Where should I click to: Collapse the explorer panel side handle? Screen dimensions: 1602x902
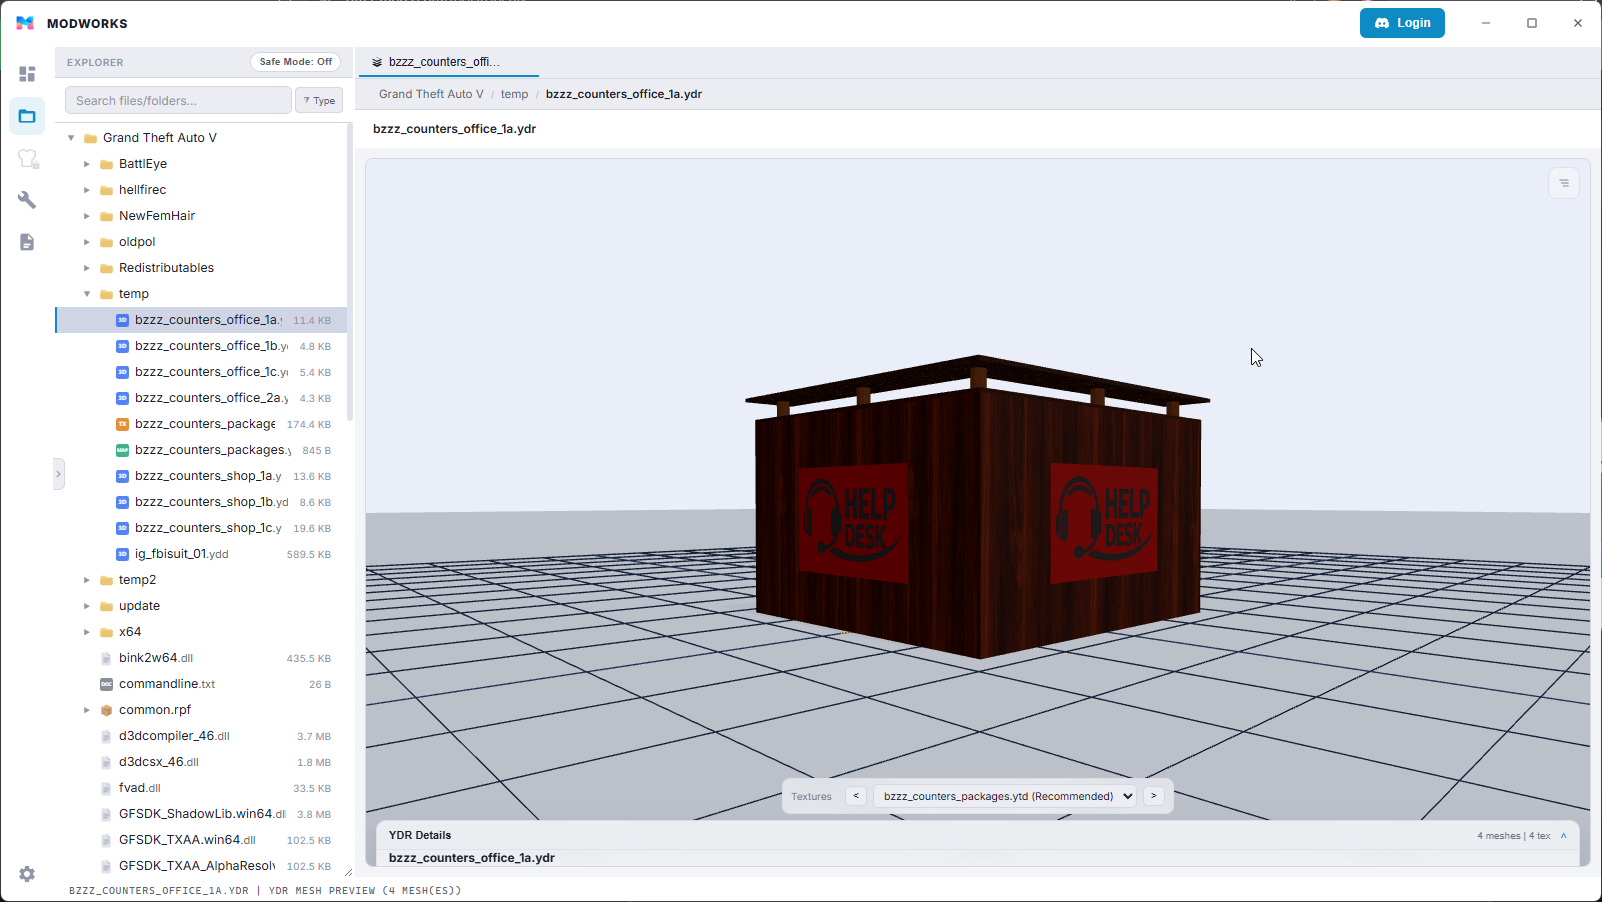[x=59, y=474]
